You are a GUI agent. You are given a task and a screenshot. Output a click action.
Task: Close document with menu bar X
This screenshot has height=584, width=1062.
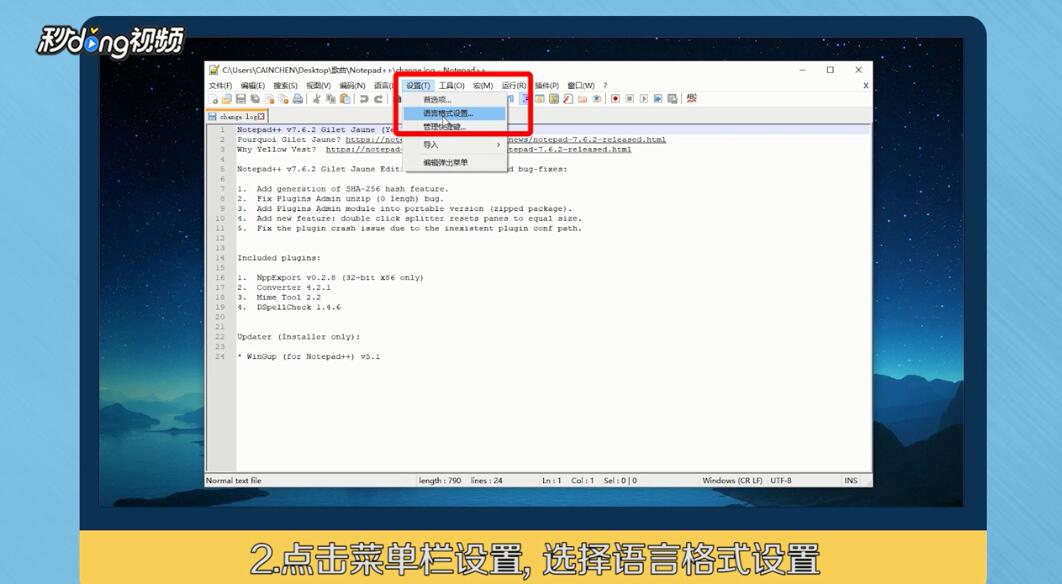point(866,85)
